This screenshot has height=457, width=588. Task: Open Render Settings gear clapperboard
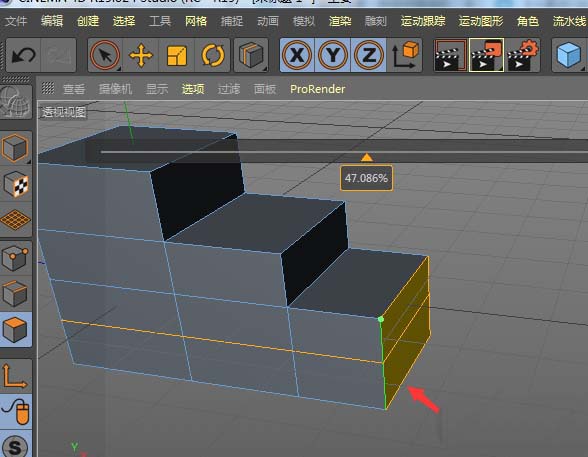pyautogui.click(x=522, y=55)
